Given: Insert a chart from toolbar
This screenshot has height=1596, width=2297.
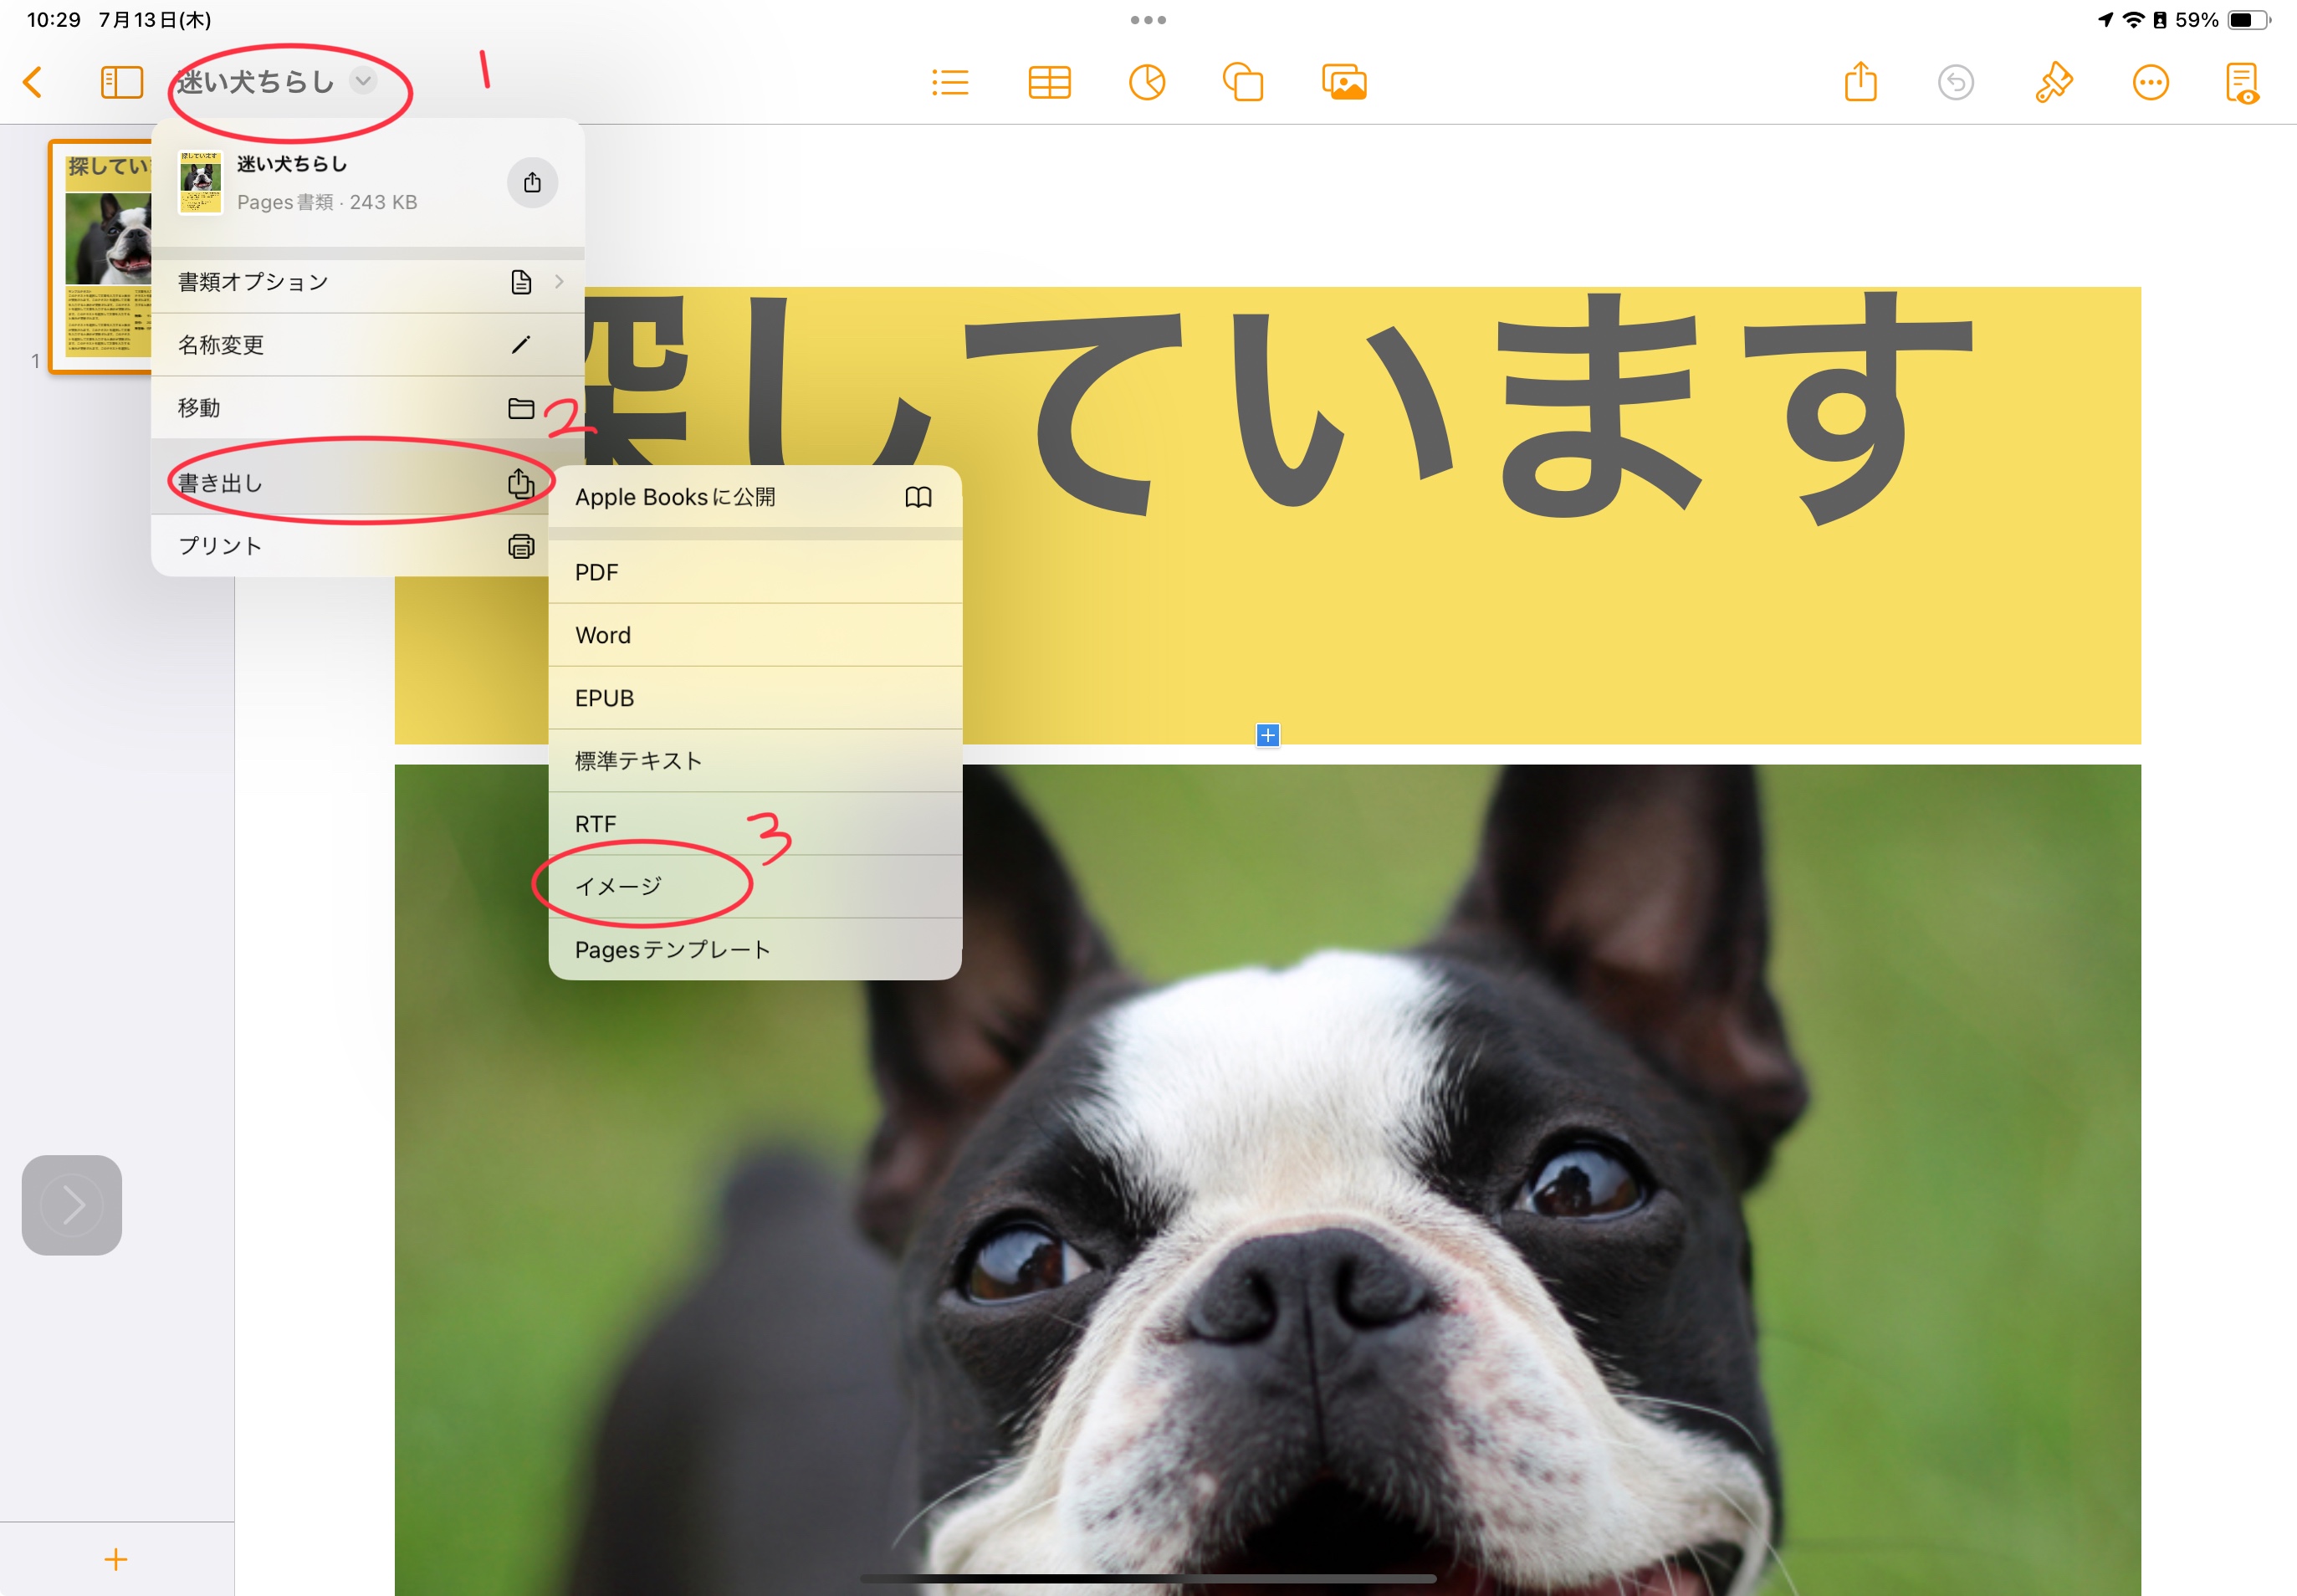Looking at the screenshot, I should coord(1146,82).
